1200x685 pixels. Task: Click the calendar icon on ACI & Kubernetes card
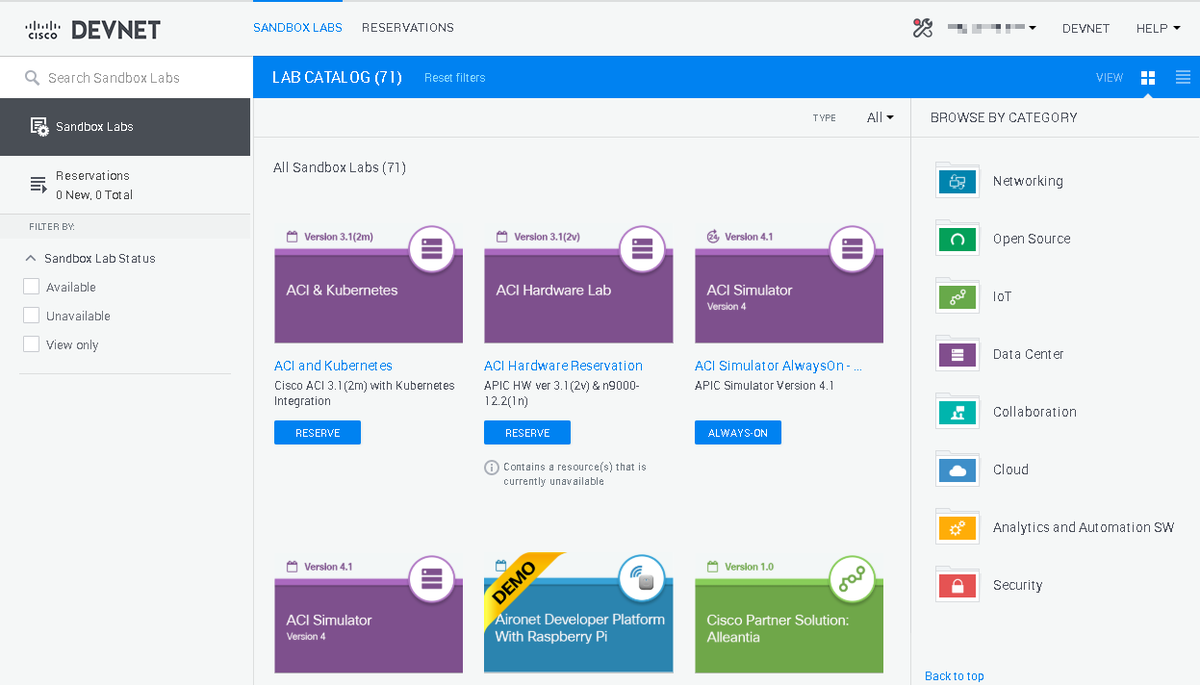292,237
